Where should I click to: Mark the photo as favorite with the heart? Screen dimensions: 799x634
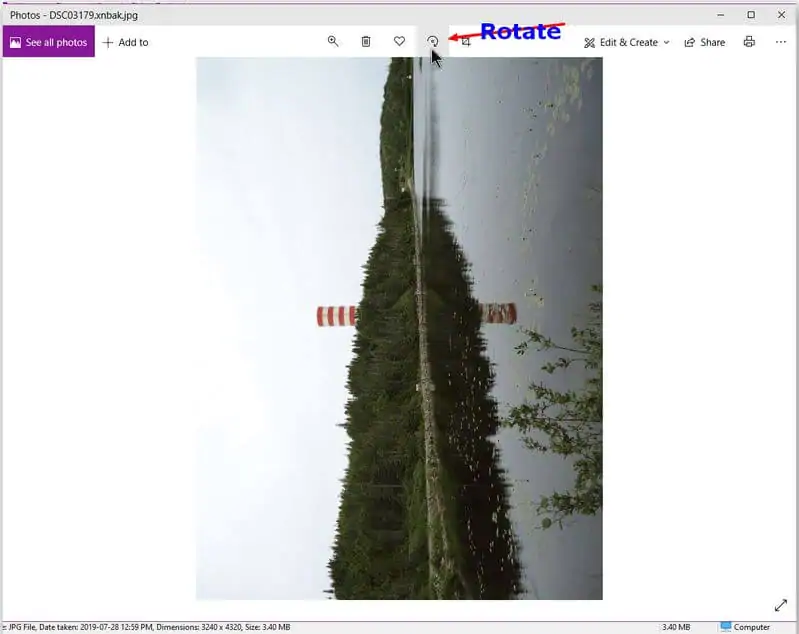pos(400,41)
